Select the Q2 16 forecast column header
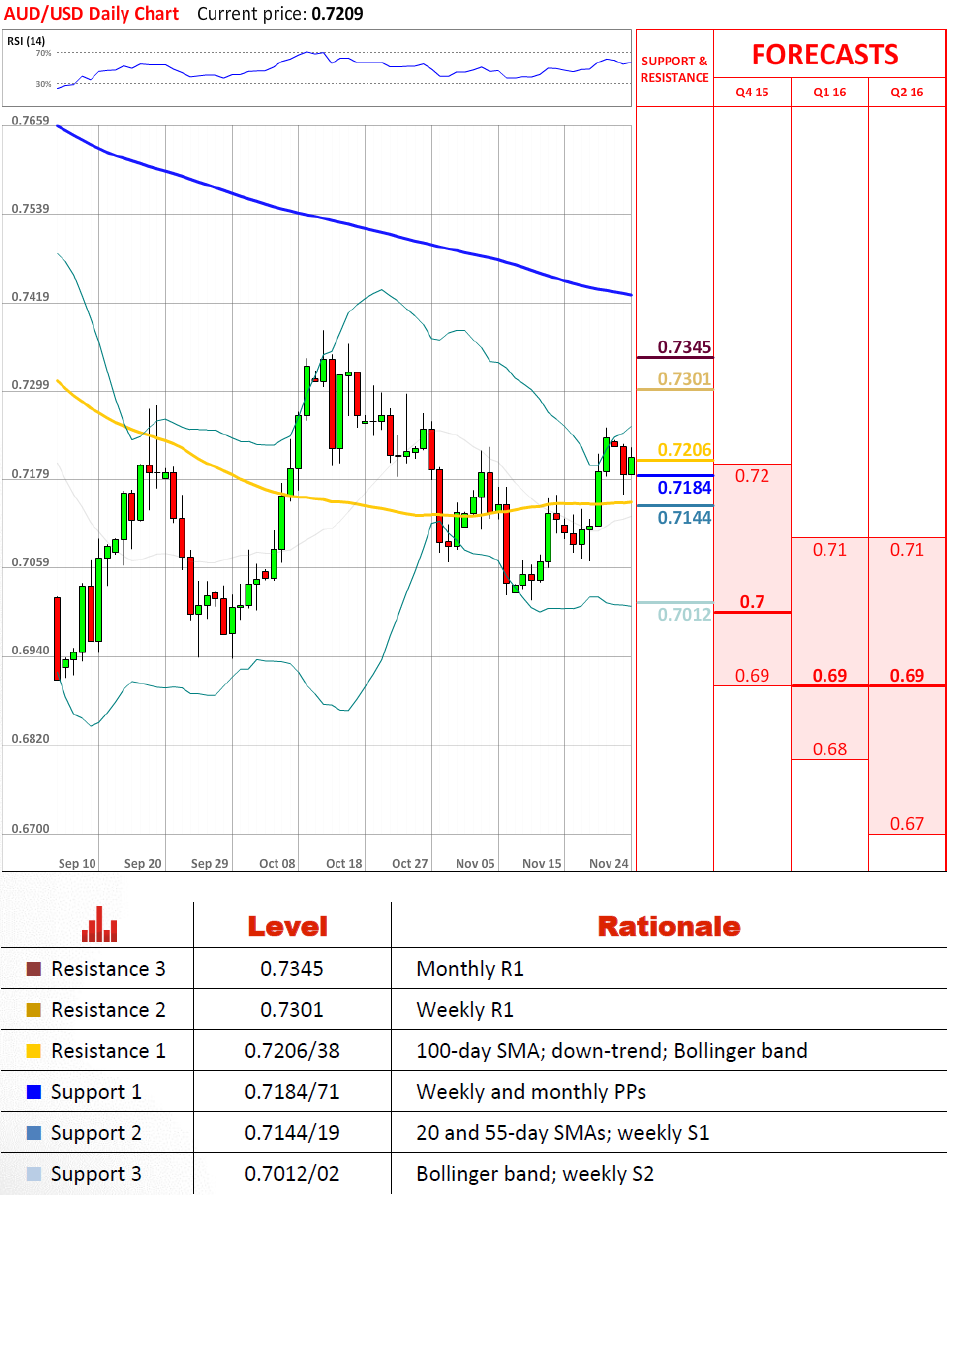Viewport: 957px width, 1368px height. tap(907, 92)
